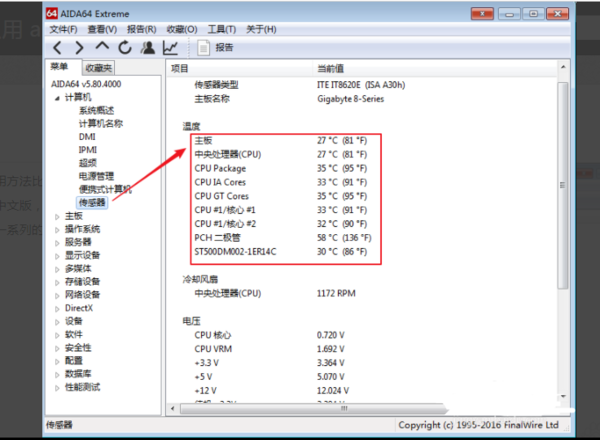Expand the 数据库 tree node
This screenshot has width=600, height=440.
point(57,375)
